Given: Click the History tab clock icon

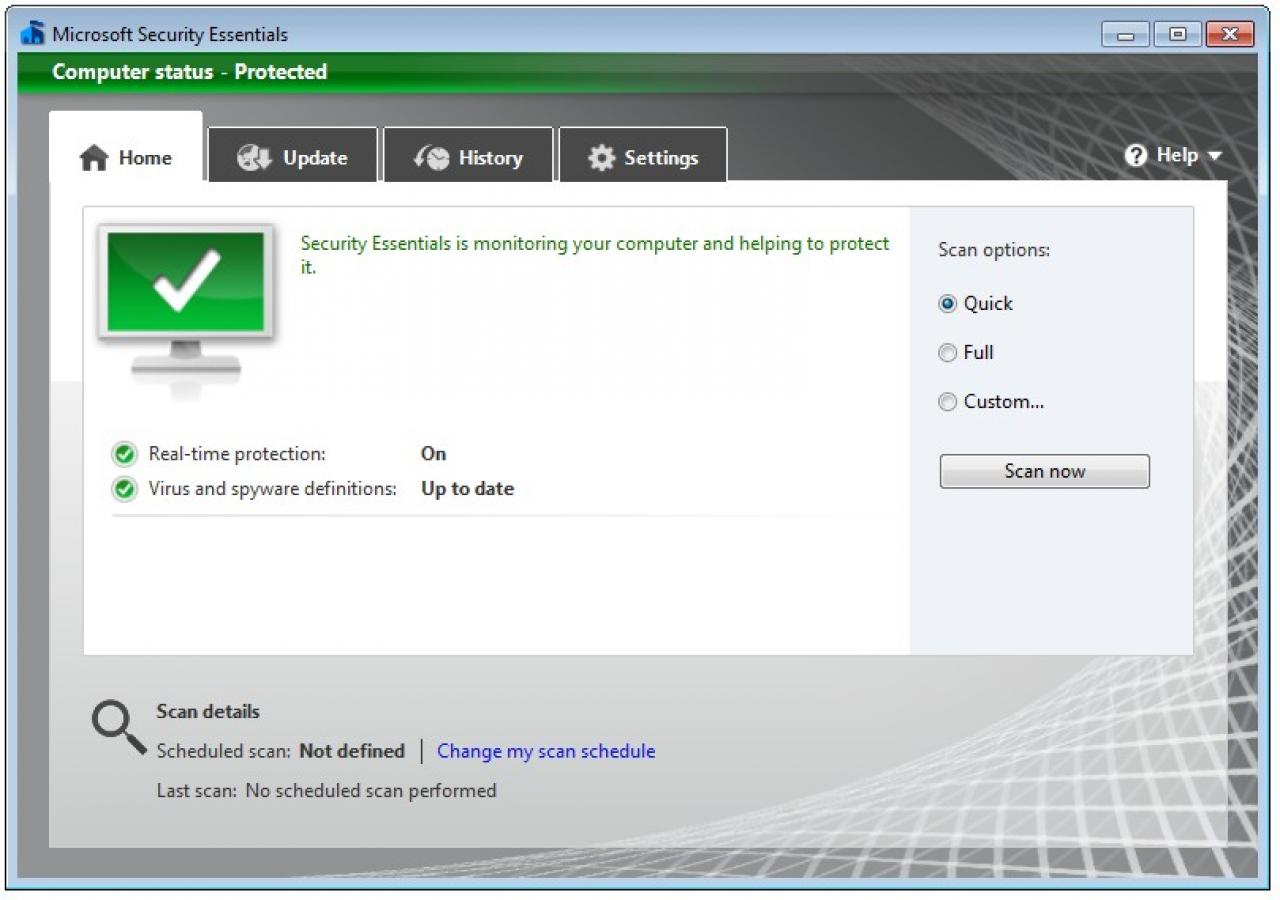Looking at the screenshot, I should pos(432,158).
